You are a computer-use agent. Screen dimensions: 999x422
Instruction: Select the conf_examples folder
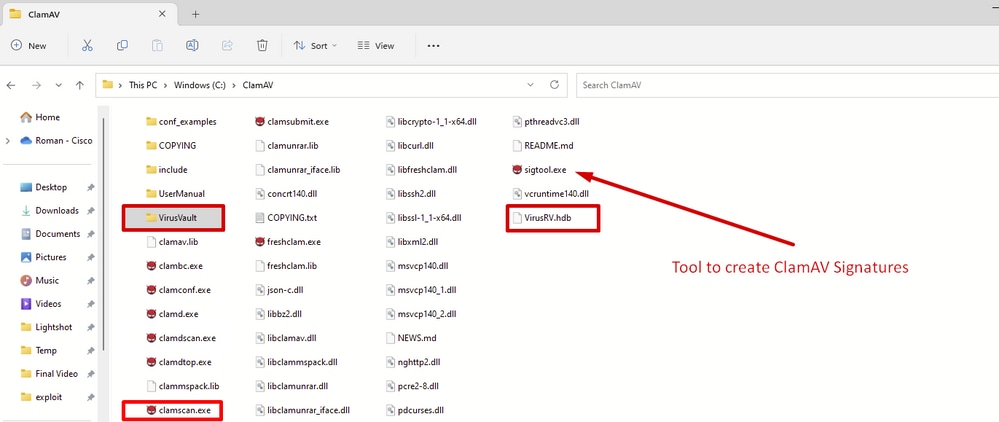coord(181,121)
